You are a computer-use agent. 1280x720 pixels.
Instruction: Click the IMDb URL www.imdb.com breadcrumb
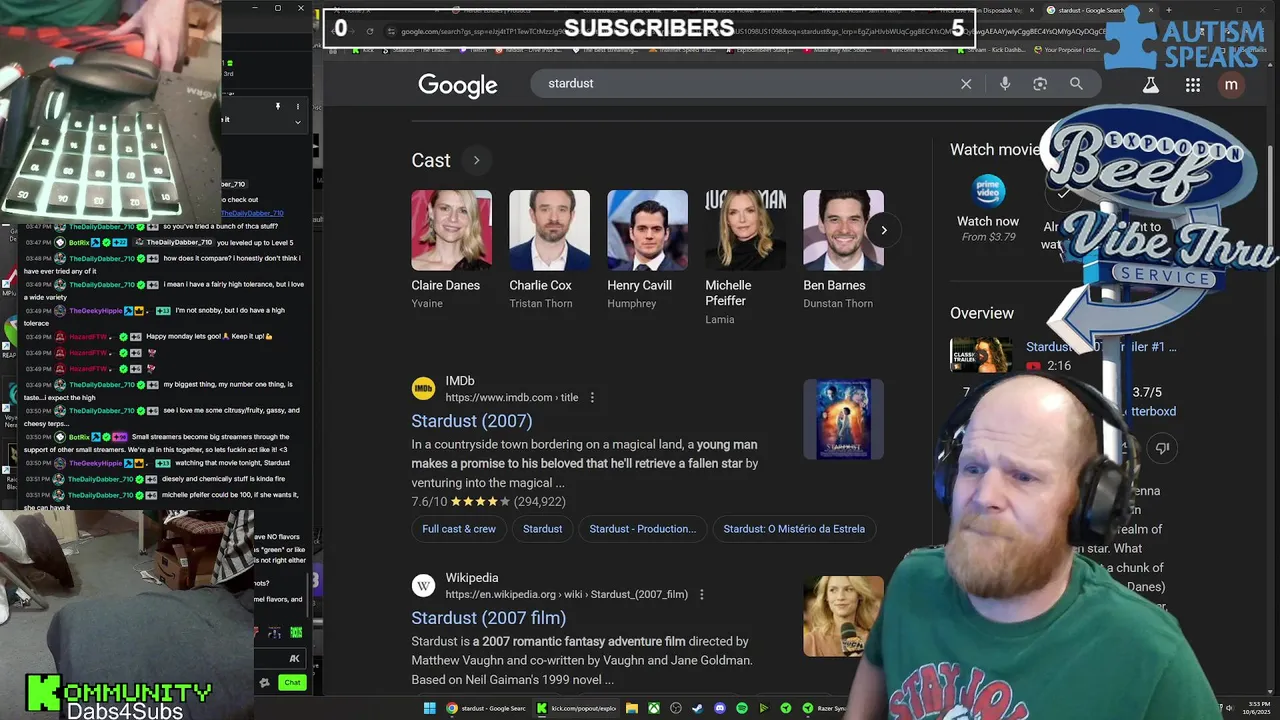(512, 397)
